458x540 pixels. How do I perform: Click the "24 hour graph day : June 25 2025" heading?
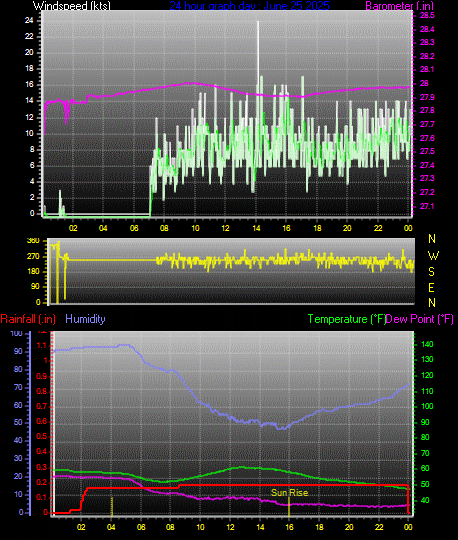[249, 6]
